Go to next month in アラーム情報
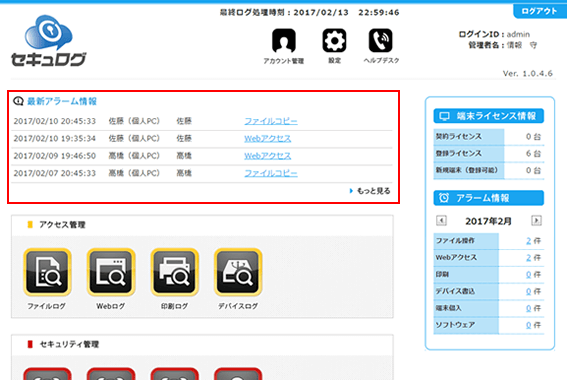 click(536, 221)
